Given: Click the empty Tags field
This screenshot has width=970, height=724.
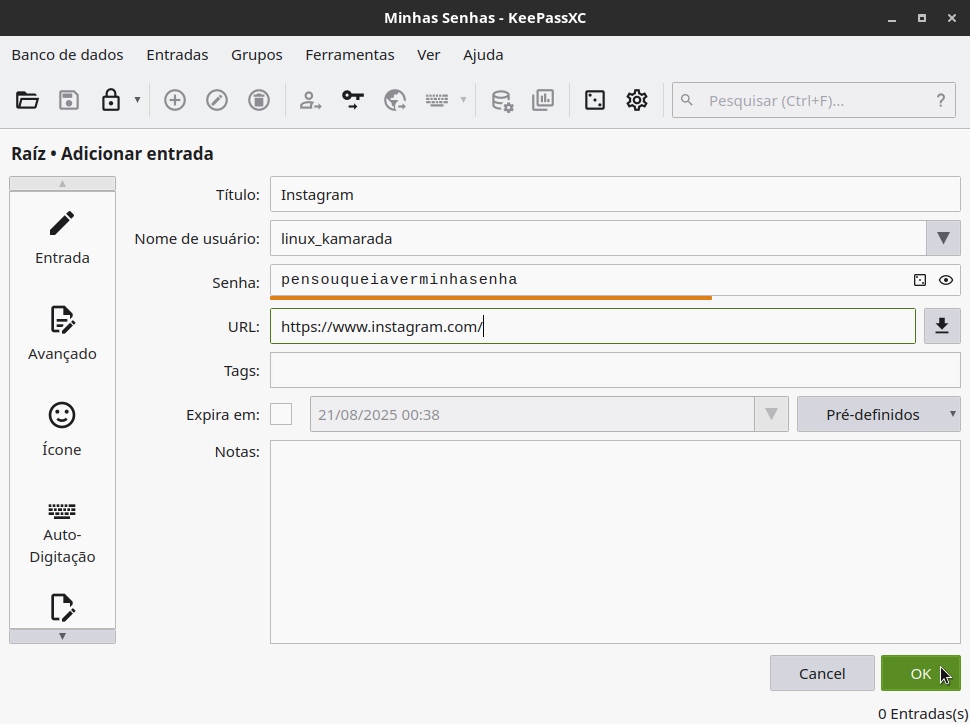Looking at the screenshot, I should 615,370.
